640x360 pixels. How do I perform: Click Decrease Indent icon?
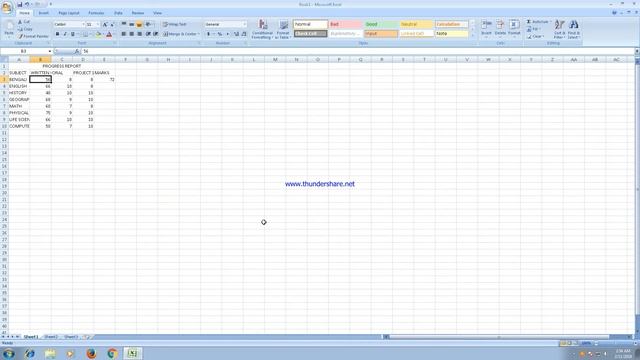click(148, 34)
